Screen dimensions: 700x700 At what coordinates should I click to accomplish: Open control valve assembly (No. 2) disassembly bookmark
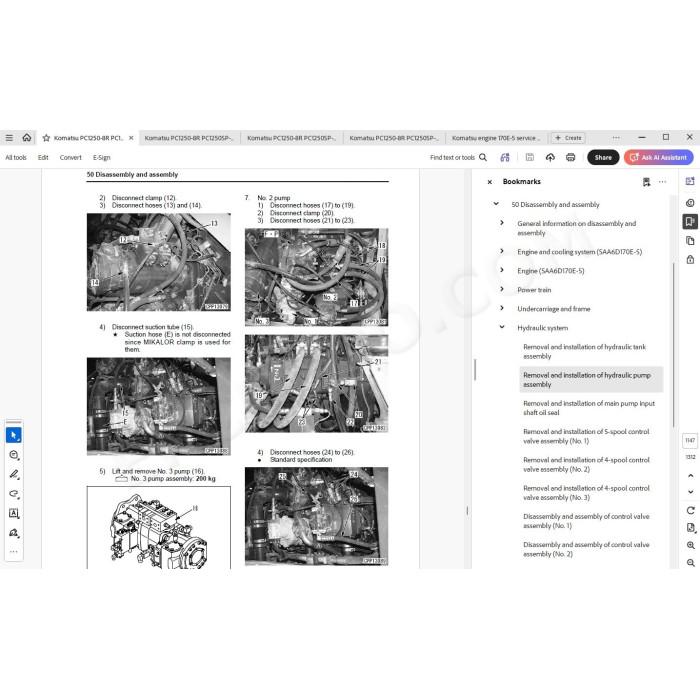[586, 549]
